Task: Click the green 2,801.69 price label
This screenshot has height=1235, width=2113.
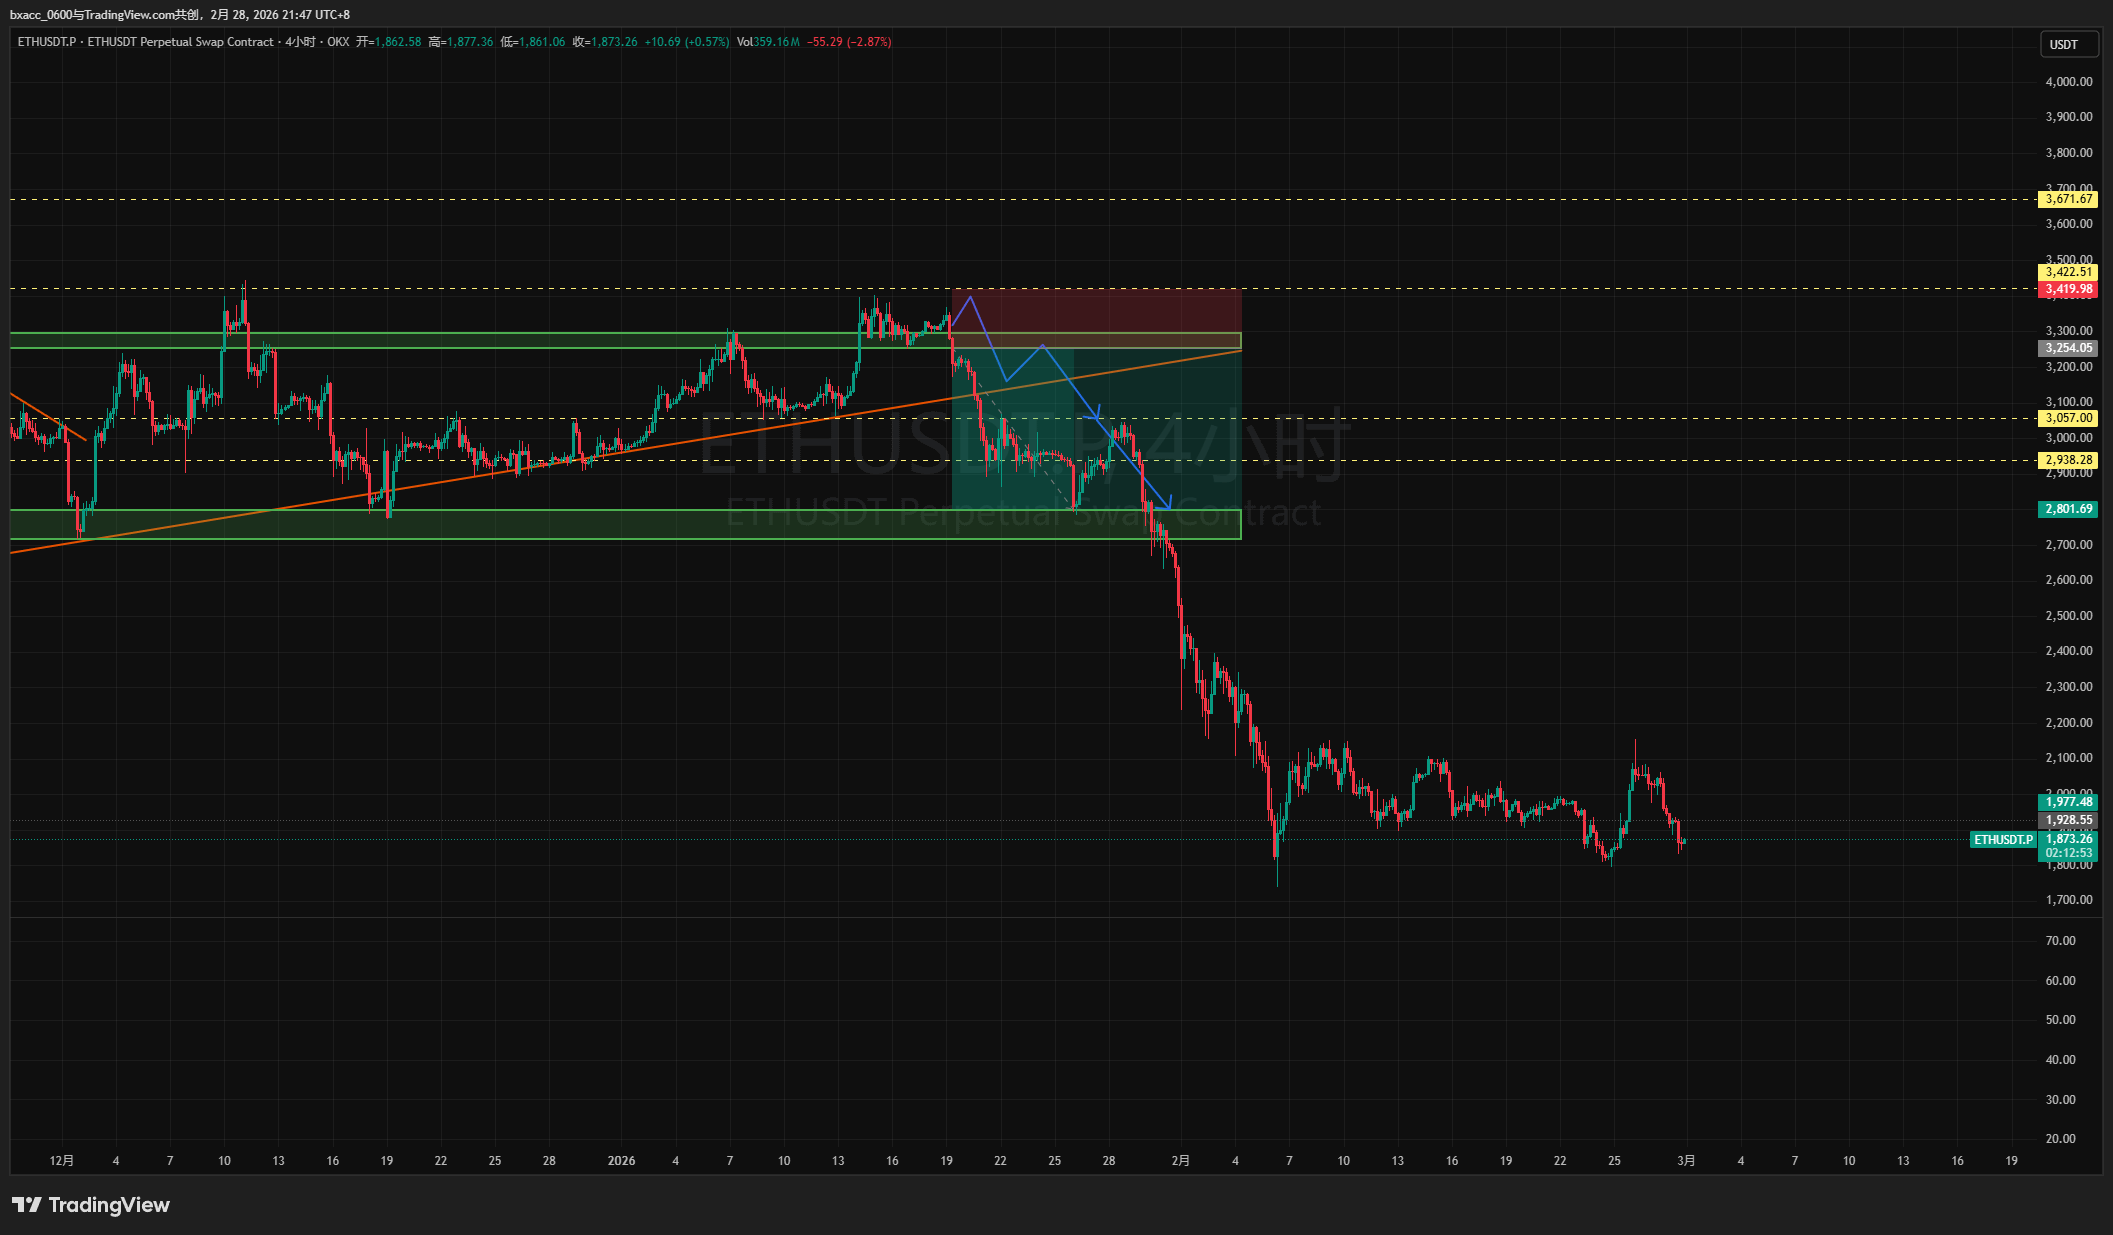Action: click(x=2068, y=509)
